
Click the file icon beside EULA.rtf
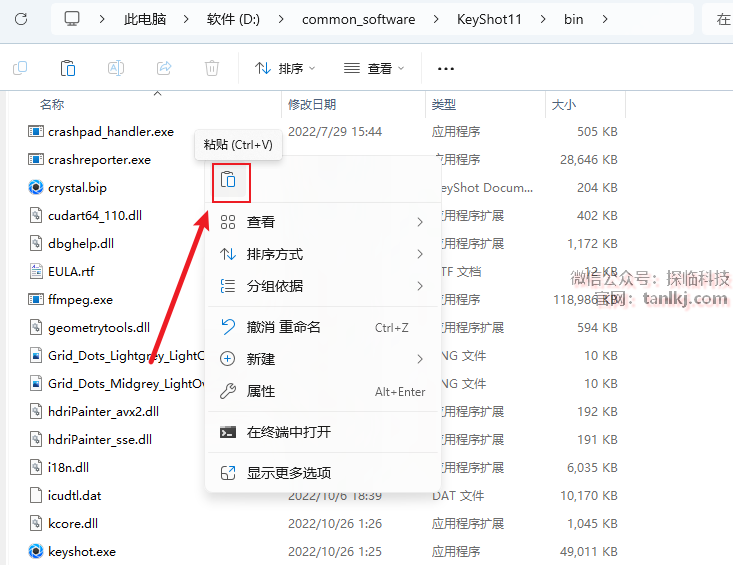[x=36, y=272]
